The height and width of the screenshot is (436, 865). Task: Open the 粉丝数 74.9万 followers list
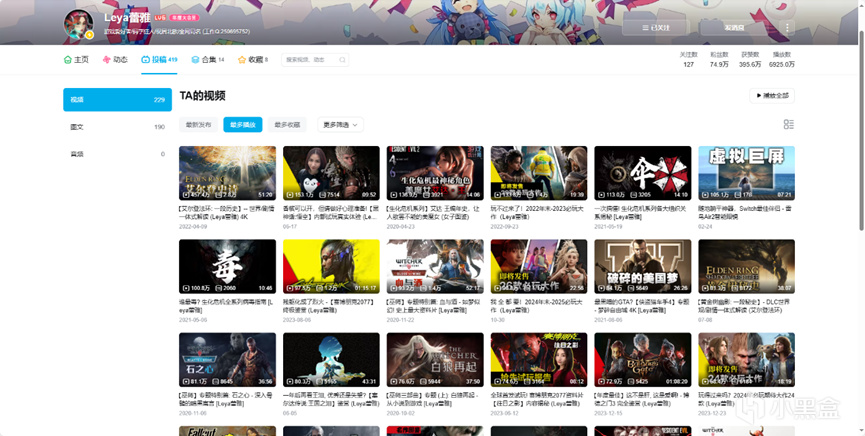[719, 60]
